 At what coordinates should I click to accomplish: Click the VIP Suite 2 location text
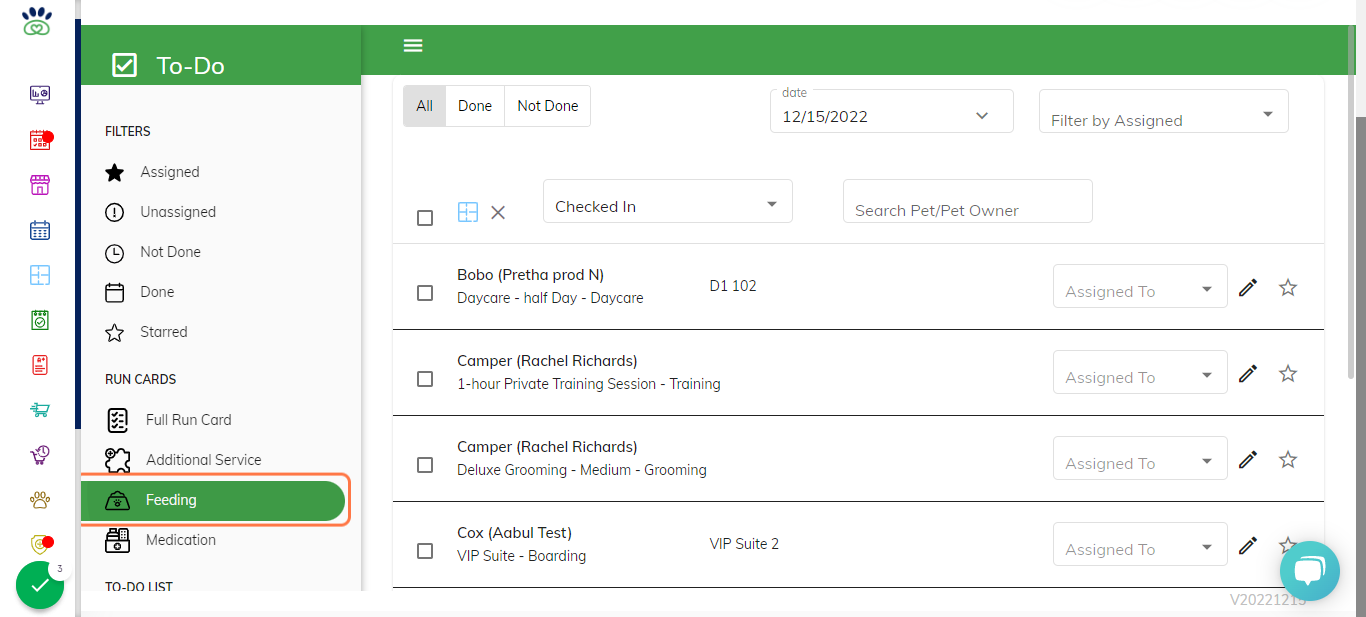point(744,544)
